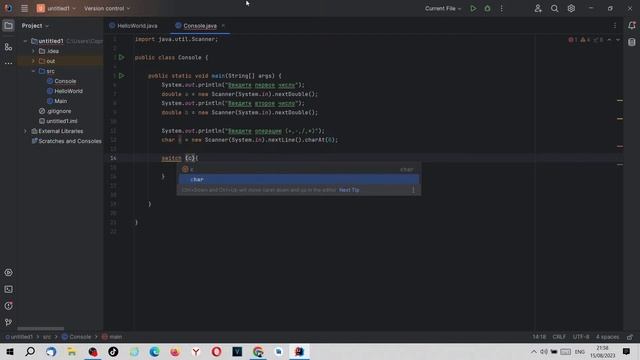Choose the 'char' completion suggestion

click(x=298, y=180)
